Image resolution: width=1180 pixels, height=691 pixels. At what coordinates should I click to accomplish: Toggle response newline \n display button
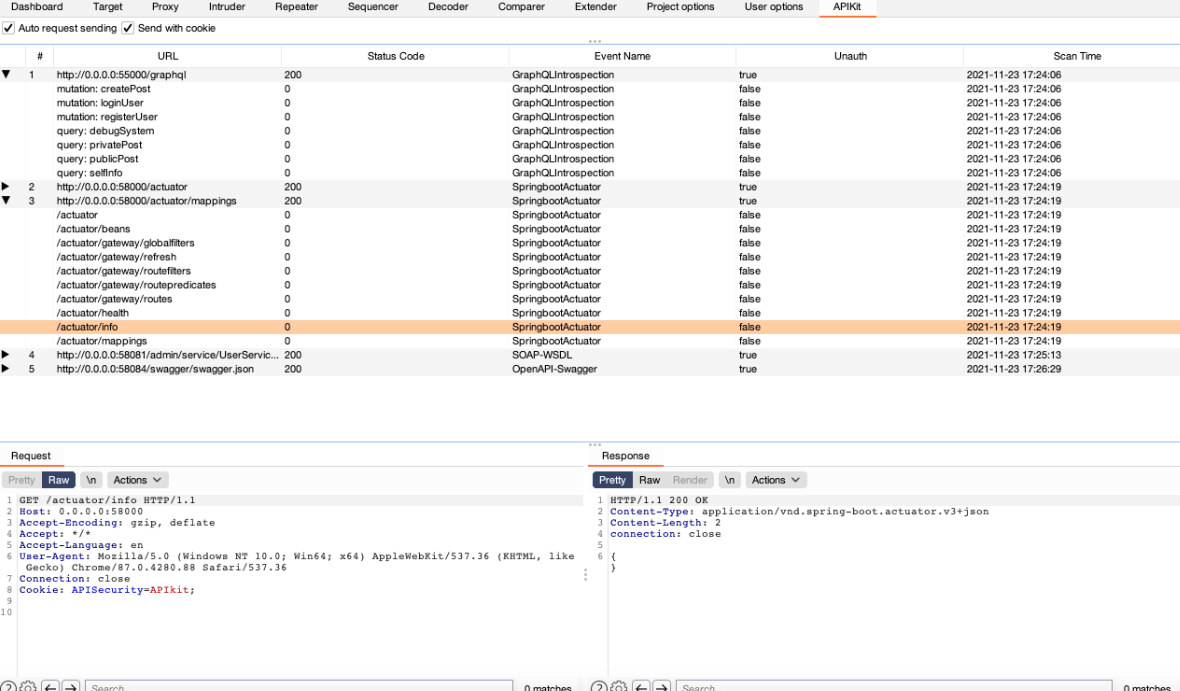click(x=729, y=480)
